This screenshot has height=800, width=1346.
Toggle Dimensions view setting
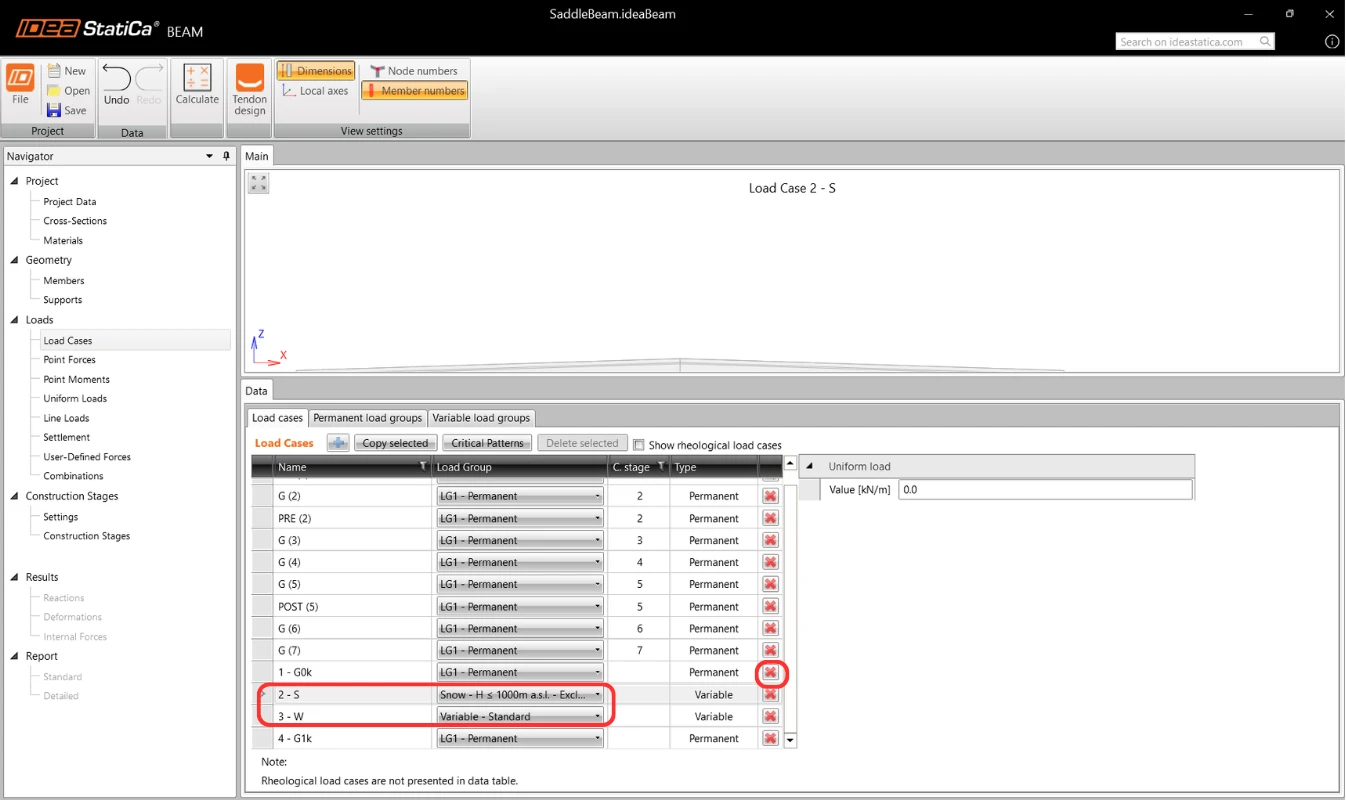(315, 71)
